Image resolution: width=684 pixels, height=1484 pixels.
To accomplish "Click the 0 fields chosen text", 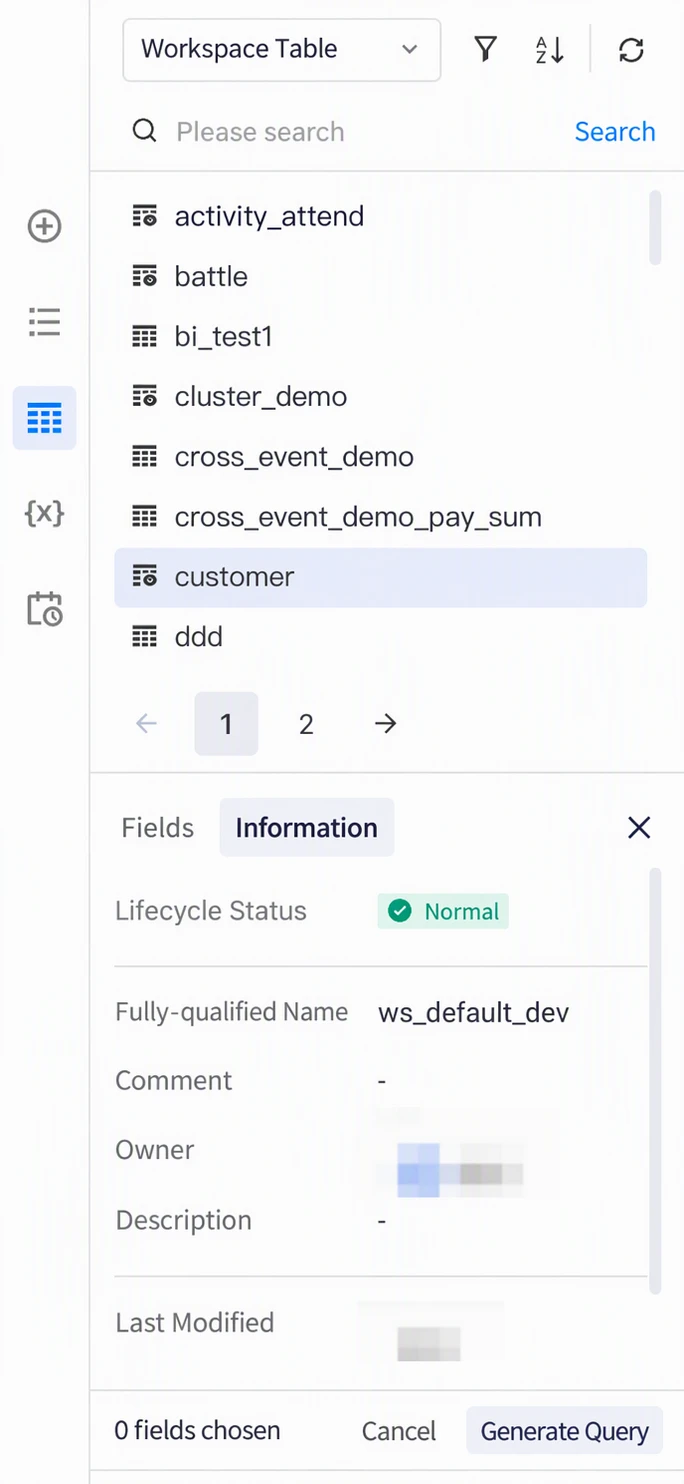I will point(197,1431).
